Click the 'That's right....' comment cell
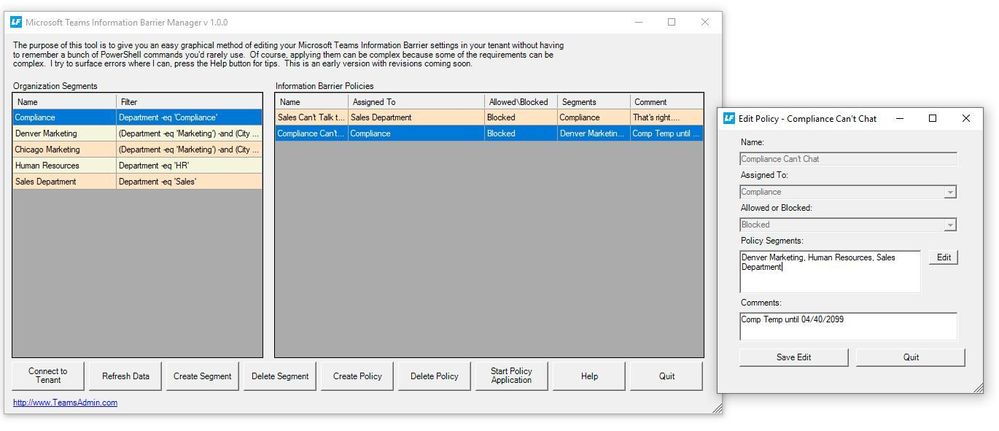The width and height of the screenshot is (999, 431). tap(666, 117)
